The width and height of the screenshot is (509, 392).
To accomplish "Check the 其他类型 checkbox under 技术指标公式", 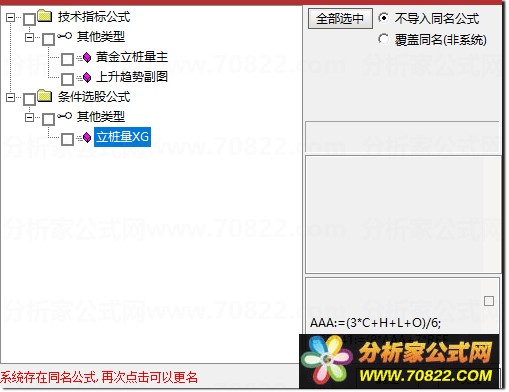I will point(49,39).
